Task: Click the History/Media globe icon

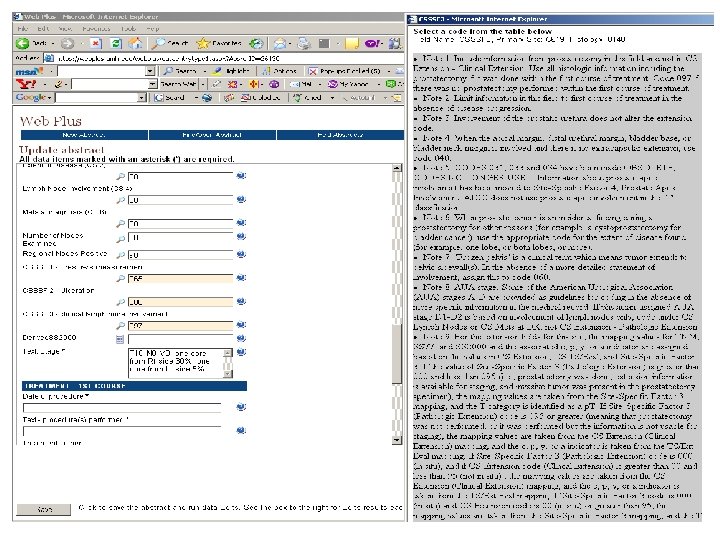Action: click(x=256, y=43)
